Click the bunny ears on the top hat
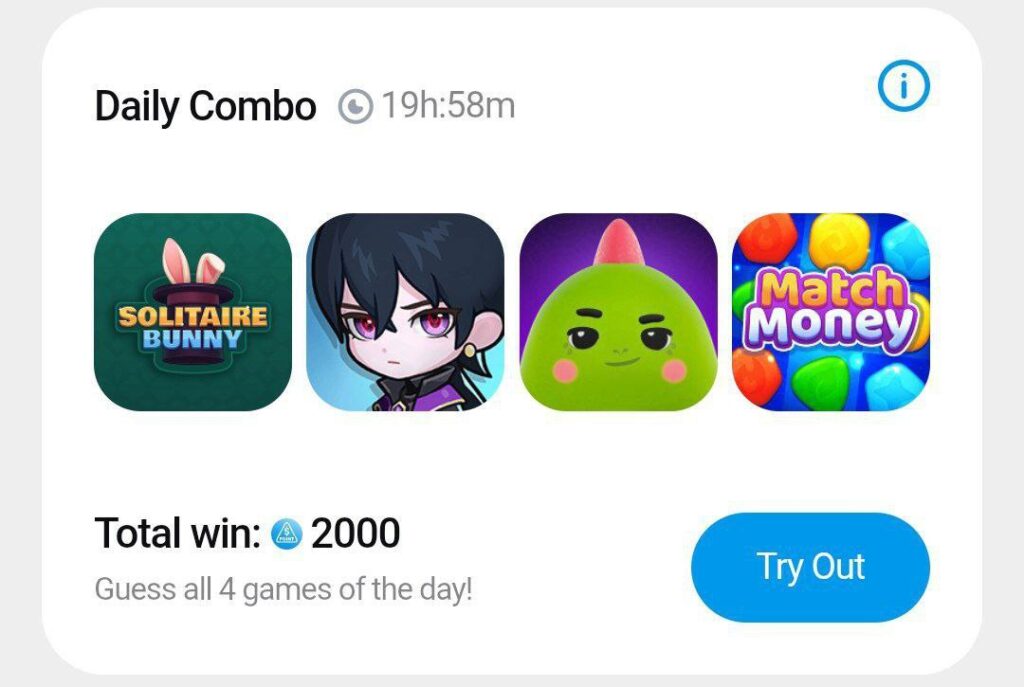 point(193,261)
